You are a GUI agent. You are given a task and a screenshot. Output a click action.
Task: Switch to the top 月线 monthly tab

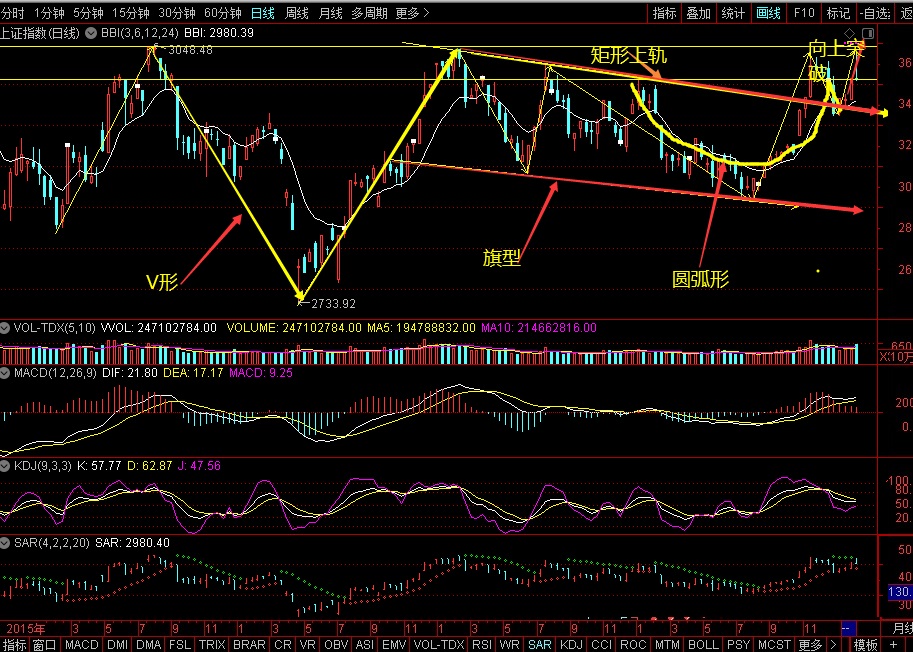330,13
